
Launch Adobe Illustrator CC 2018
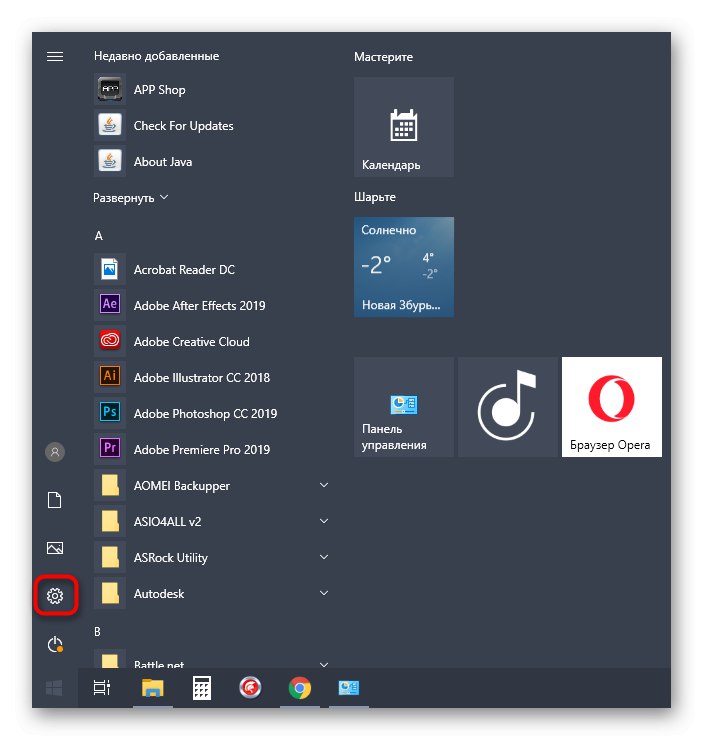(x=211, y=378)
